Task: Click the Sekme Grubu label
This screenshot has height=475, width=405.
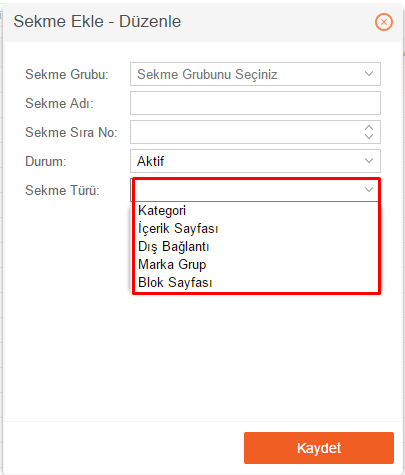Action: point(67,74)
